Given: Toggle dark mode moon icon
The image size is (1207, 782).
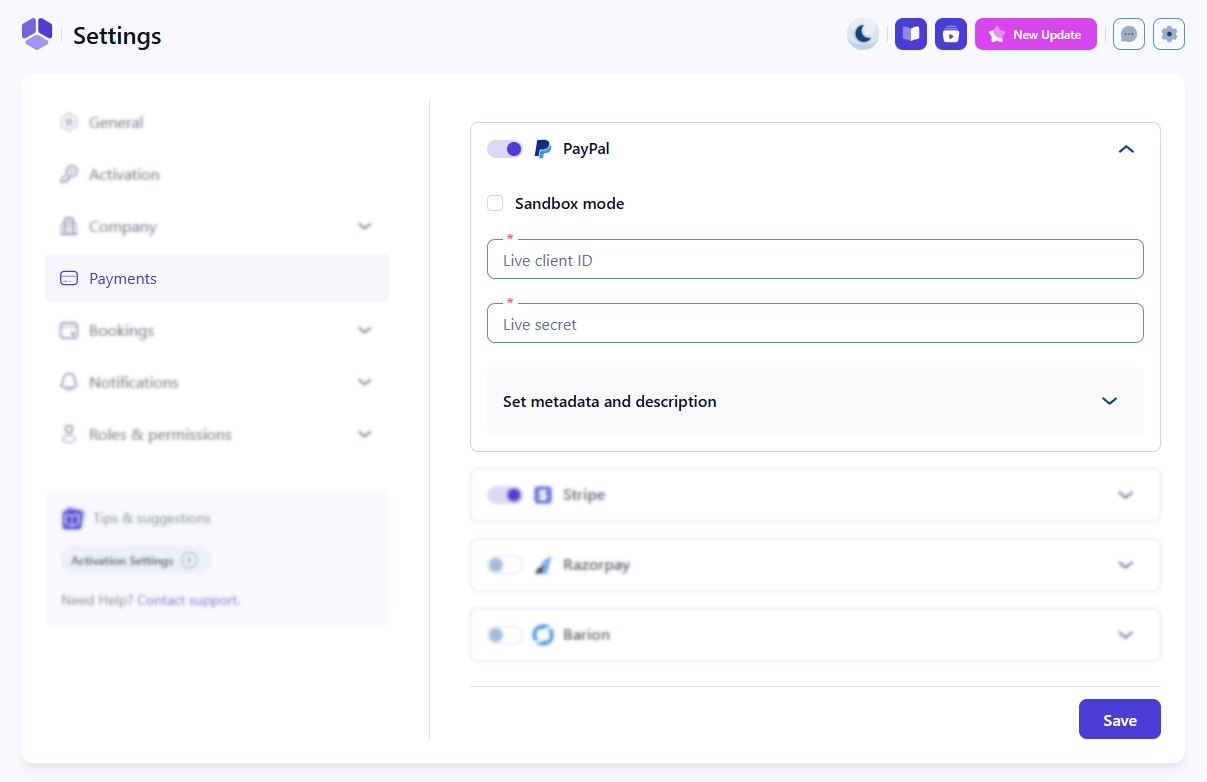Looking at the screenshot, I should (862, 34).
